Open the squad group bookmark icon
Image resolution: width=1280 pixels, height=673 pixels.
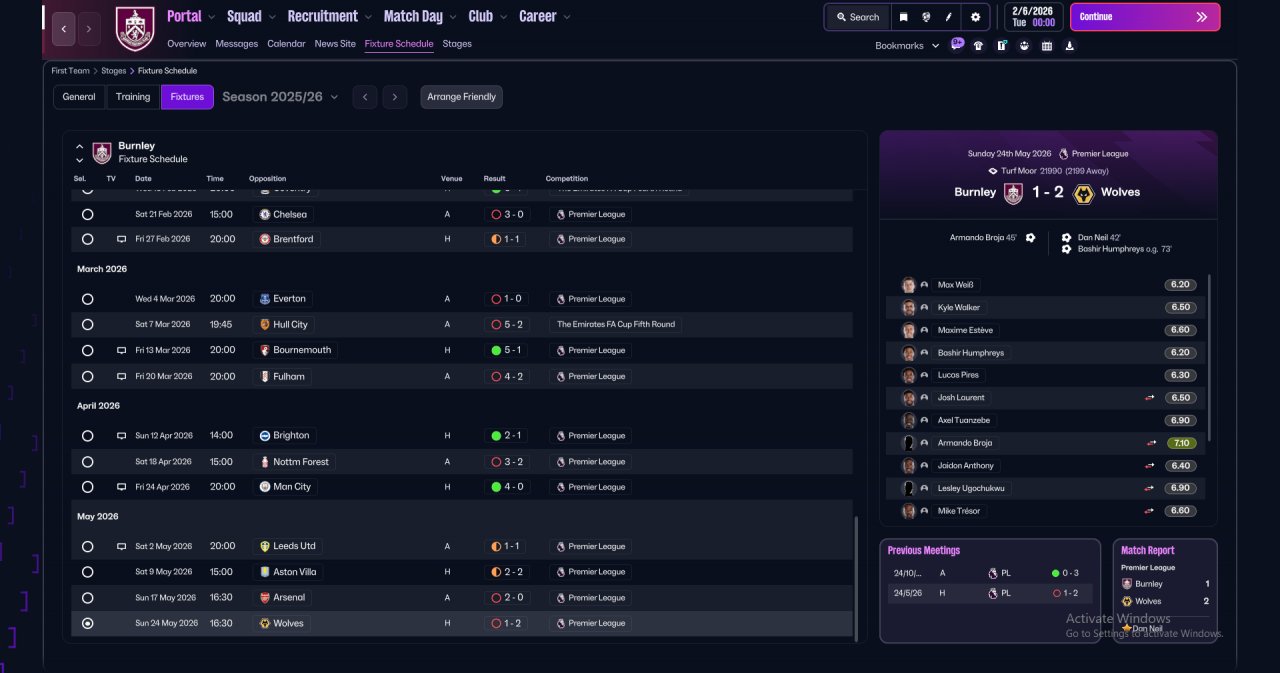[x=1024, y=45]
